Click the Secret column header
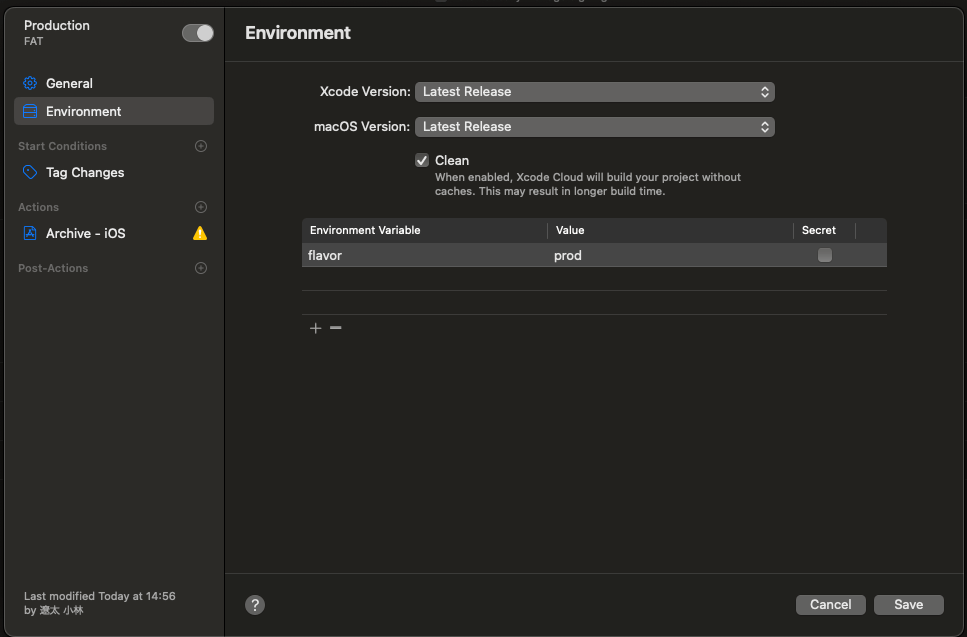Image resolution: width=967 pixels, height=637 pixels. 825,231
